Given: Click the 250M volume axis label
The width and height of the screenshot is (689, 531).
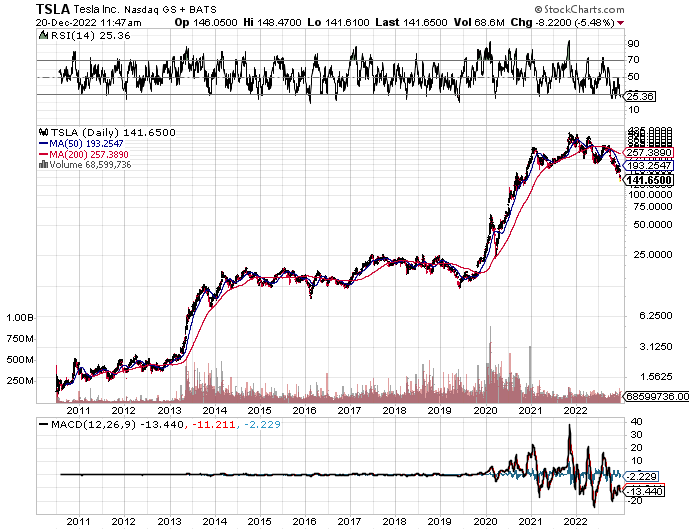Looking at the screenshot, I should 20,381.
